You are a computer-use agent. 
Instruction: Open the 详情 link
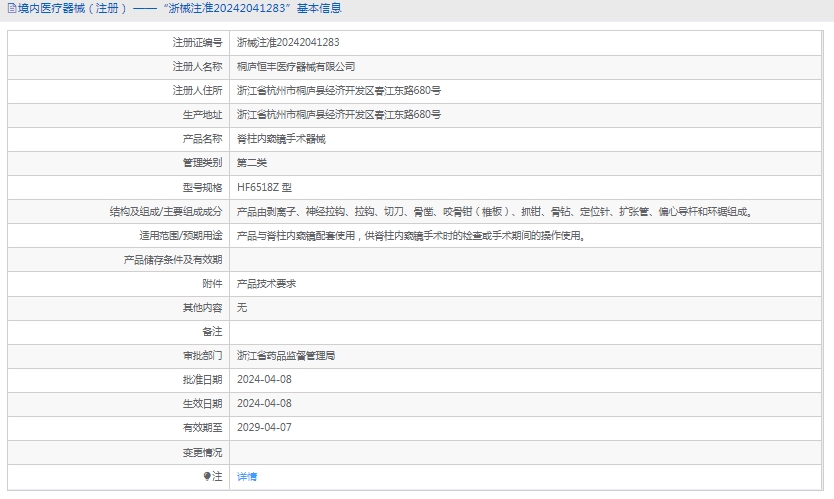coord(247,477)
